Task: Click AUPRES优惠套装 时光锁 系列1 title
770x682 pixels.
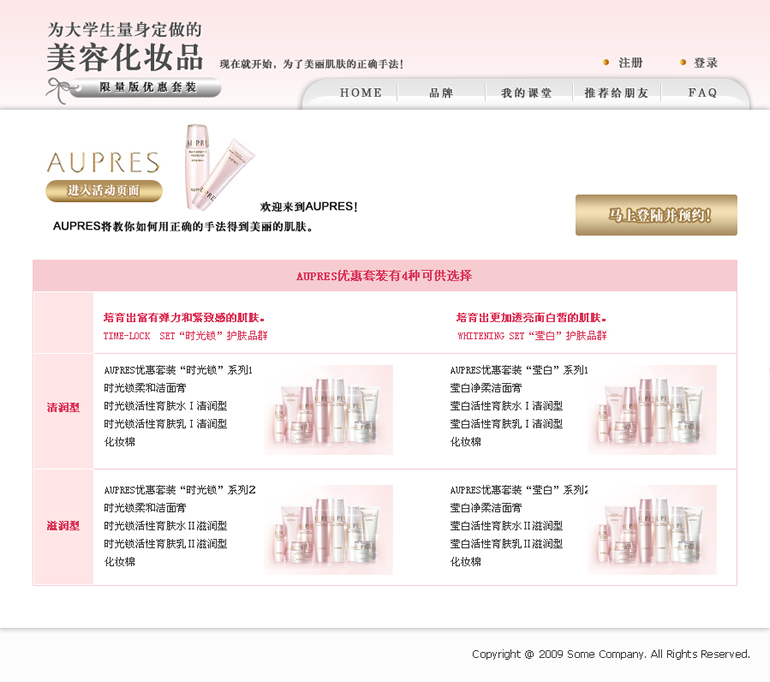Action: click(x=178, y=370)
